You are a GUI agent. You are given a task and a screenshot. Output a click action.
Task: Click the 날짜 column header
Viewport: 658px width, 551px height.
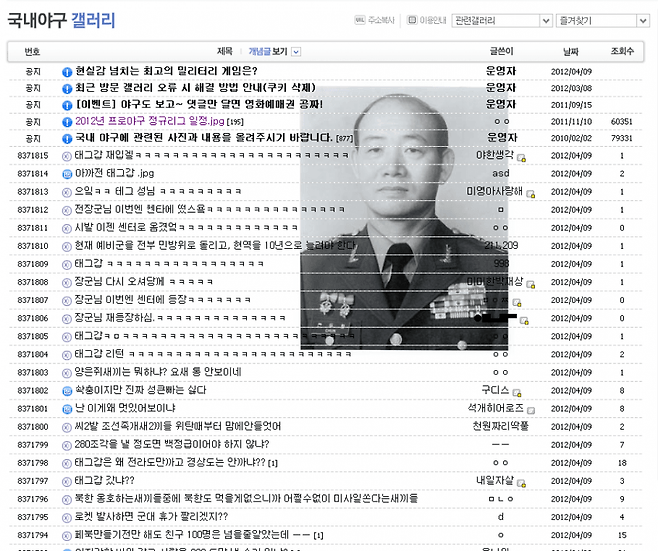570,52
